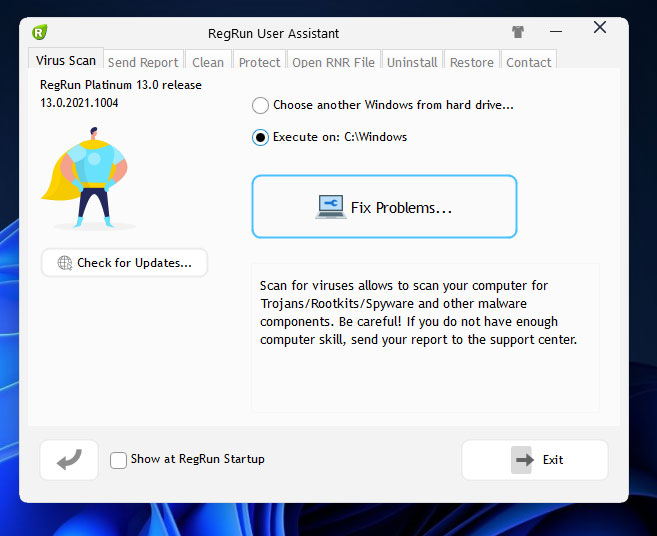Minimize the RegRun User Assistant window

[x=556, y=31]
